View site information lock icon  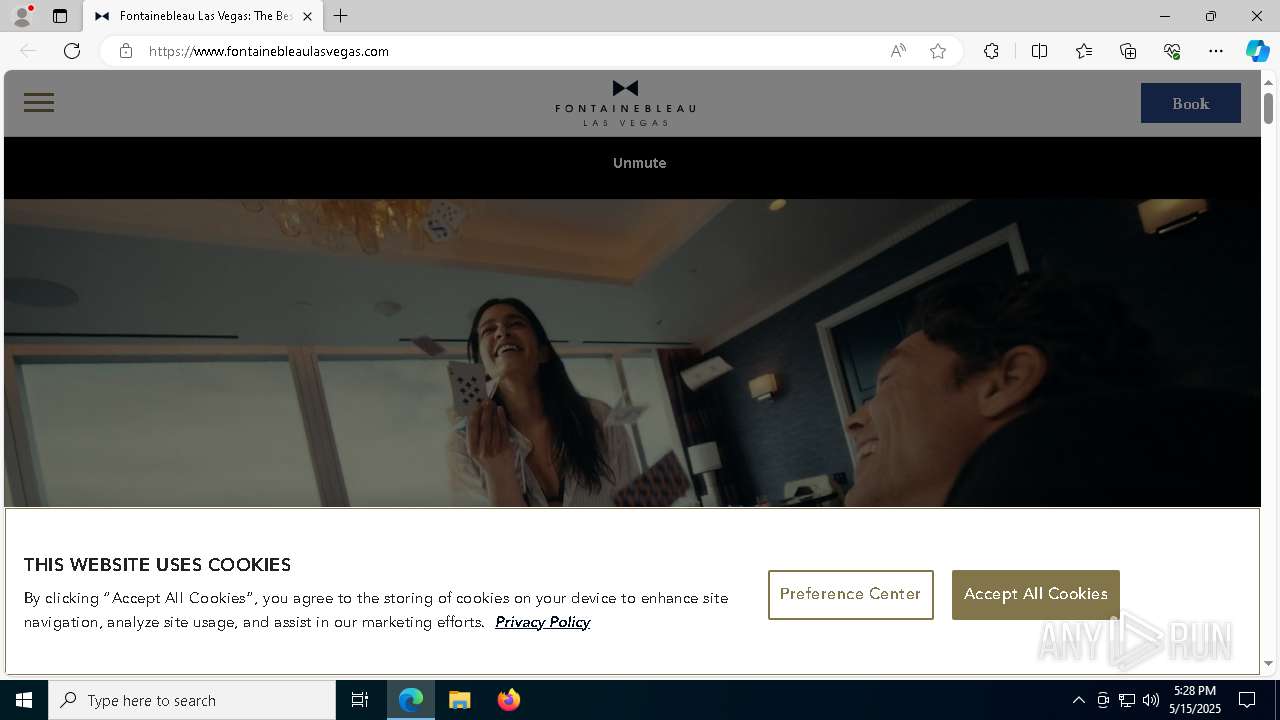[126, 51]
